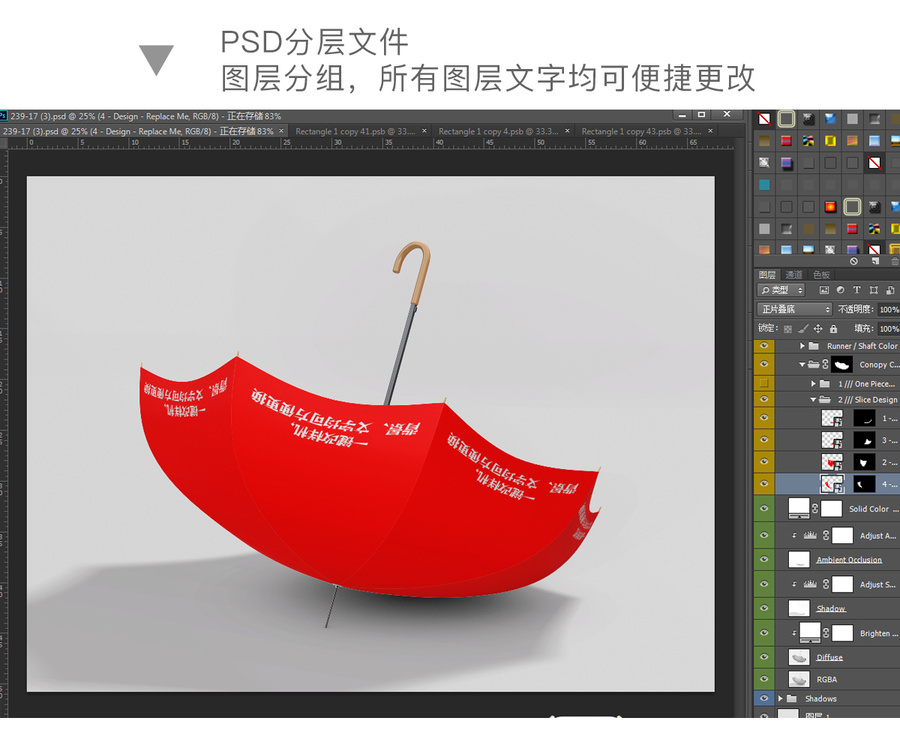Hide the Solid Color layer
The height and width of the screenshot is (748, 900).
pyautogui.click(x=764, y=509)
